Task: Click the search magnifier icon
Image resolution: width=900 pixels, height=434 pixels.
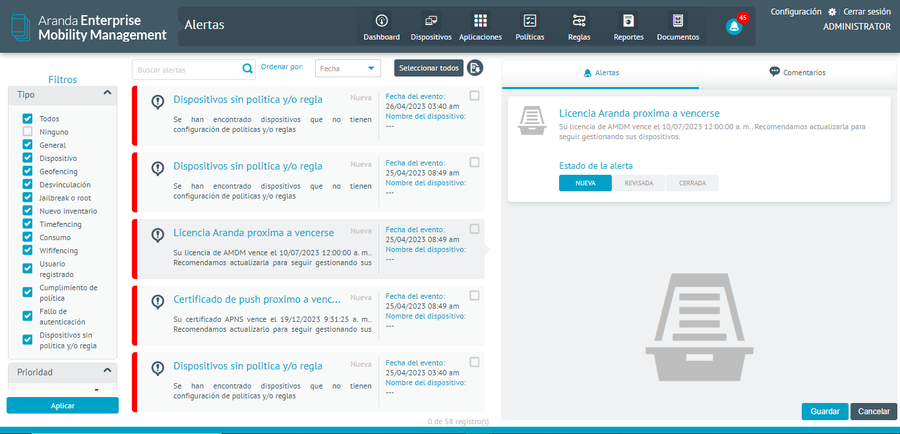Action: coord(247,69)
